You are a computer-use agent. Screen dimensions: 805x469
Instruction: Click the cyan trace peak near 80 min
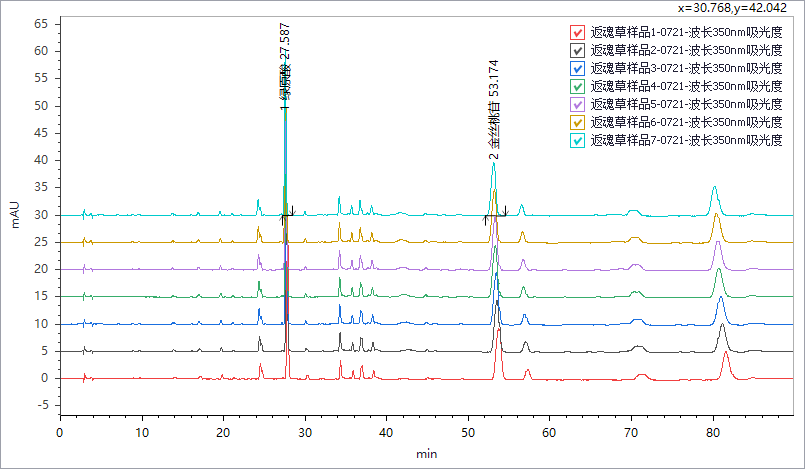(714, 188)
